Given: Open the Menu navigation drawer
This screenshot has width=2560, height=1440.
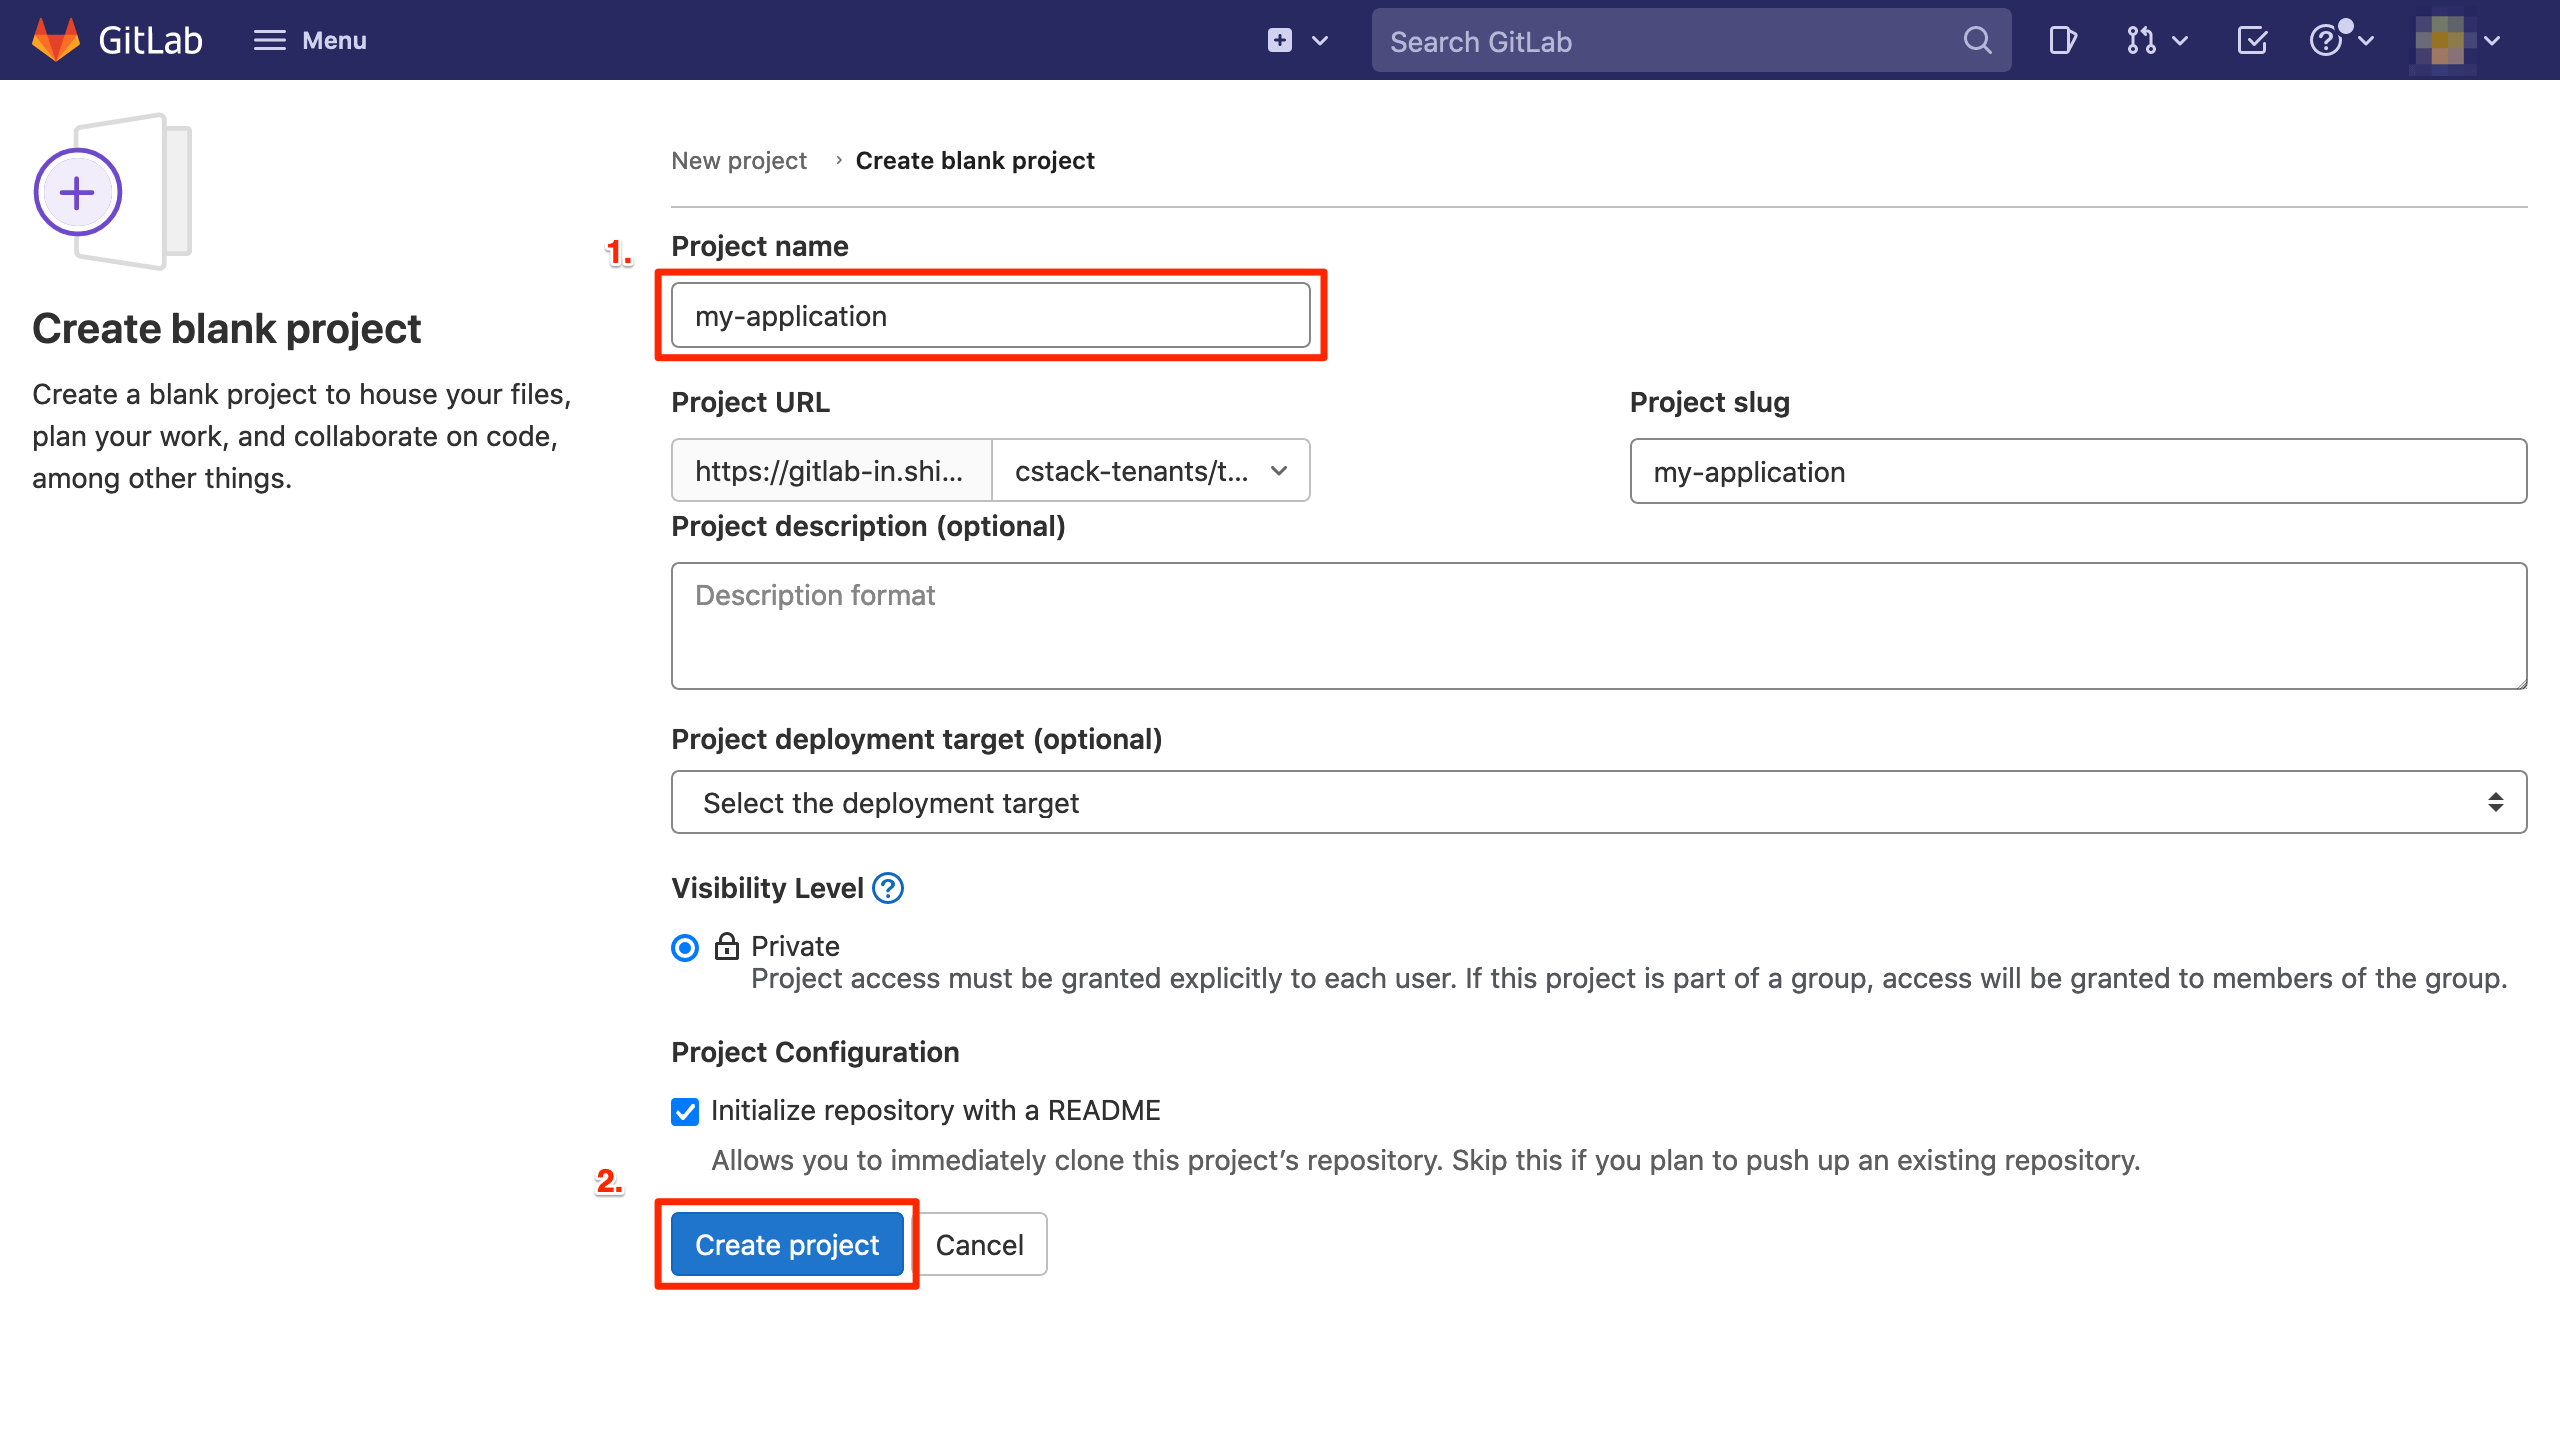Looking at the screenshot, I should pos(308,40).
